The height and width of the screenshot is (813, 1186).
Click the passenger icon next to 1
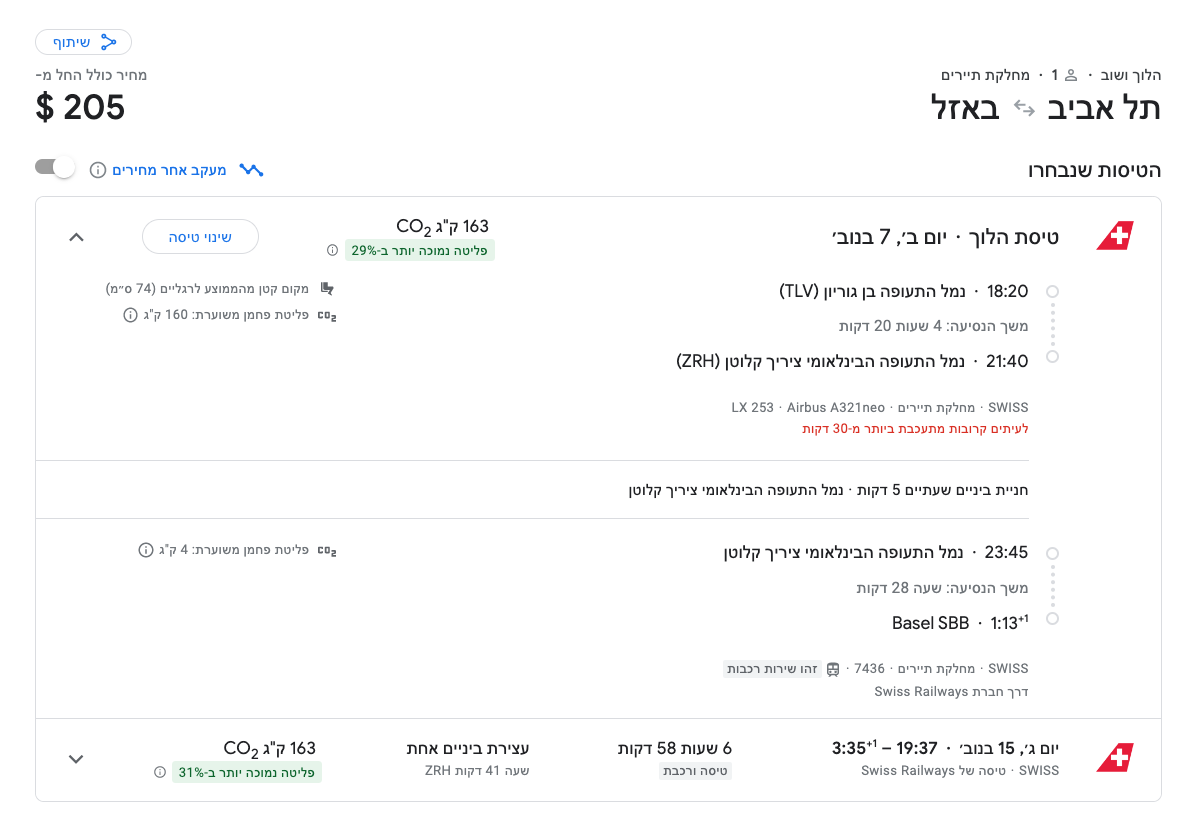pos(1069,74)
